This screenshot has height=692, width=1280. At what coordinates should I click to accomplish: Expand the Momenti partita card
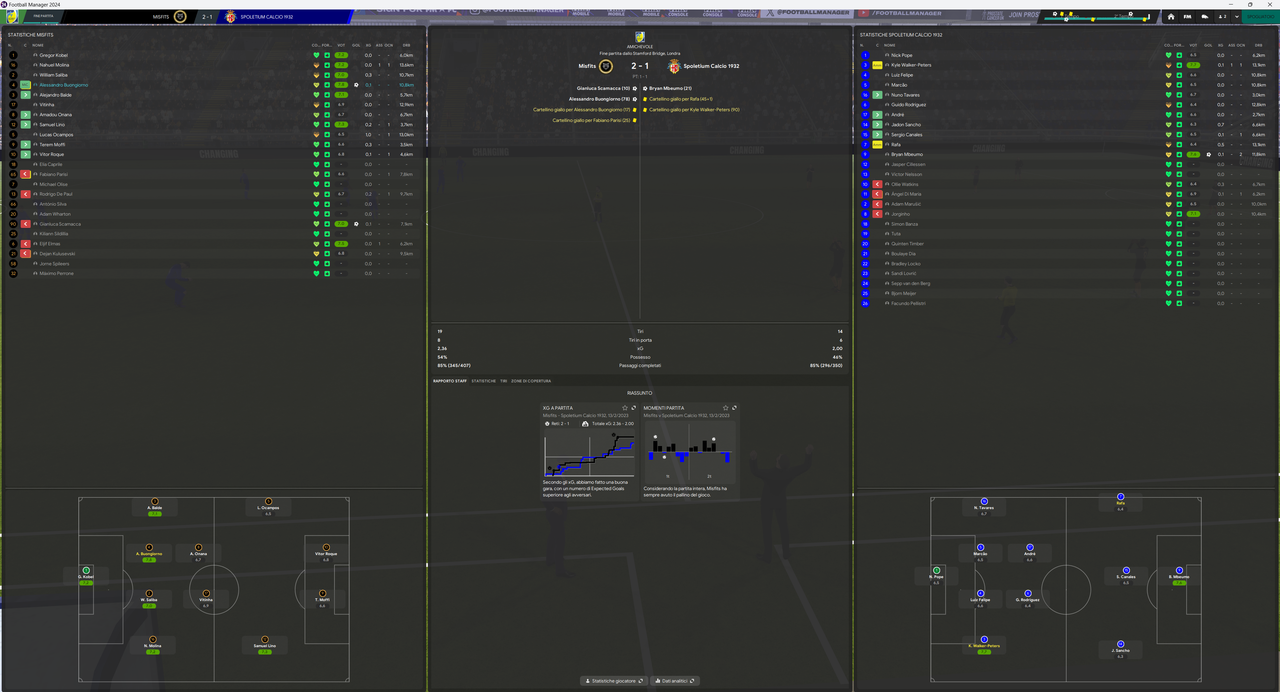click(735, 408)
